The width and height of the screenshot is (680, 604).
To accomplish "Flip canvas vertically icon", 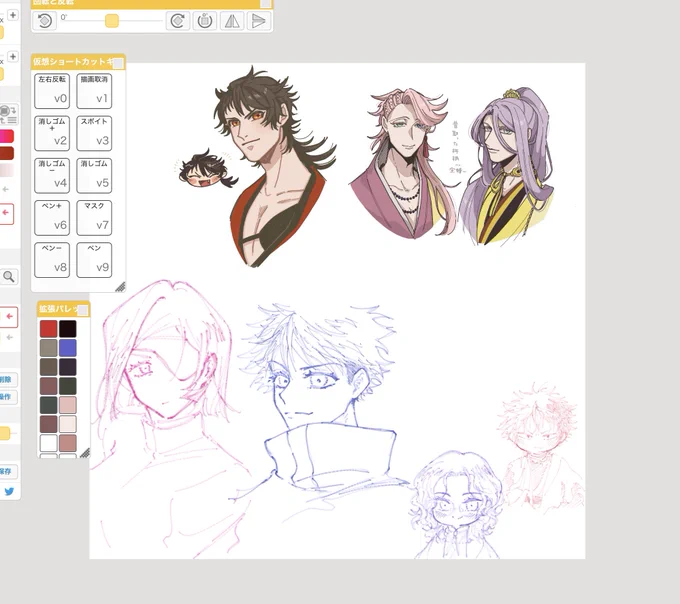I will tap(258, 21).
